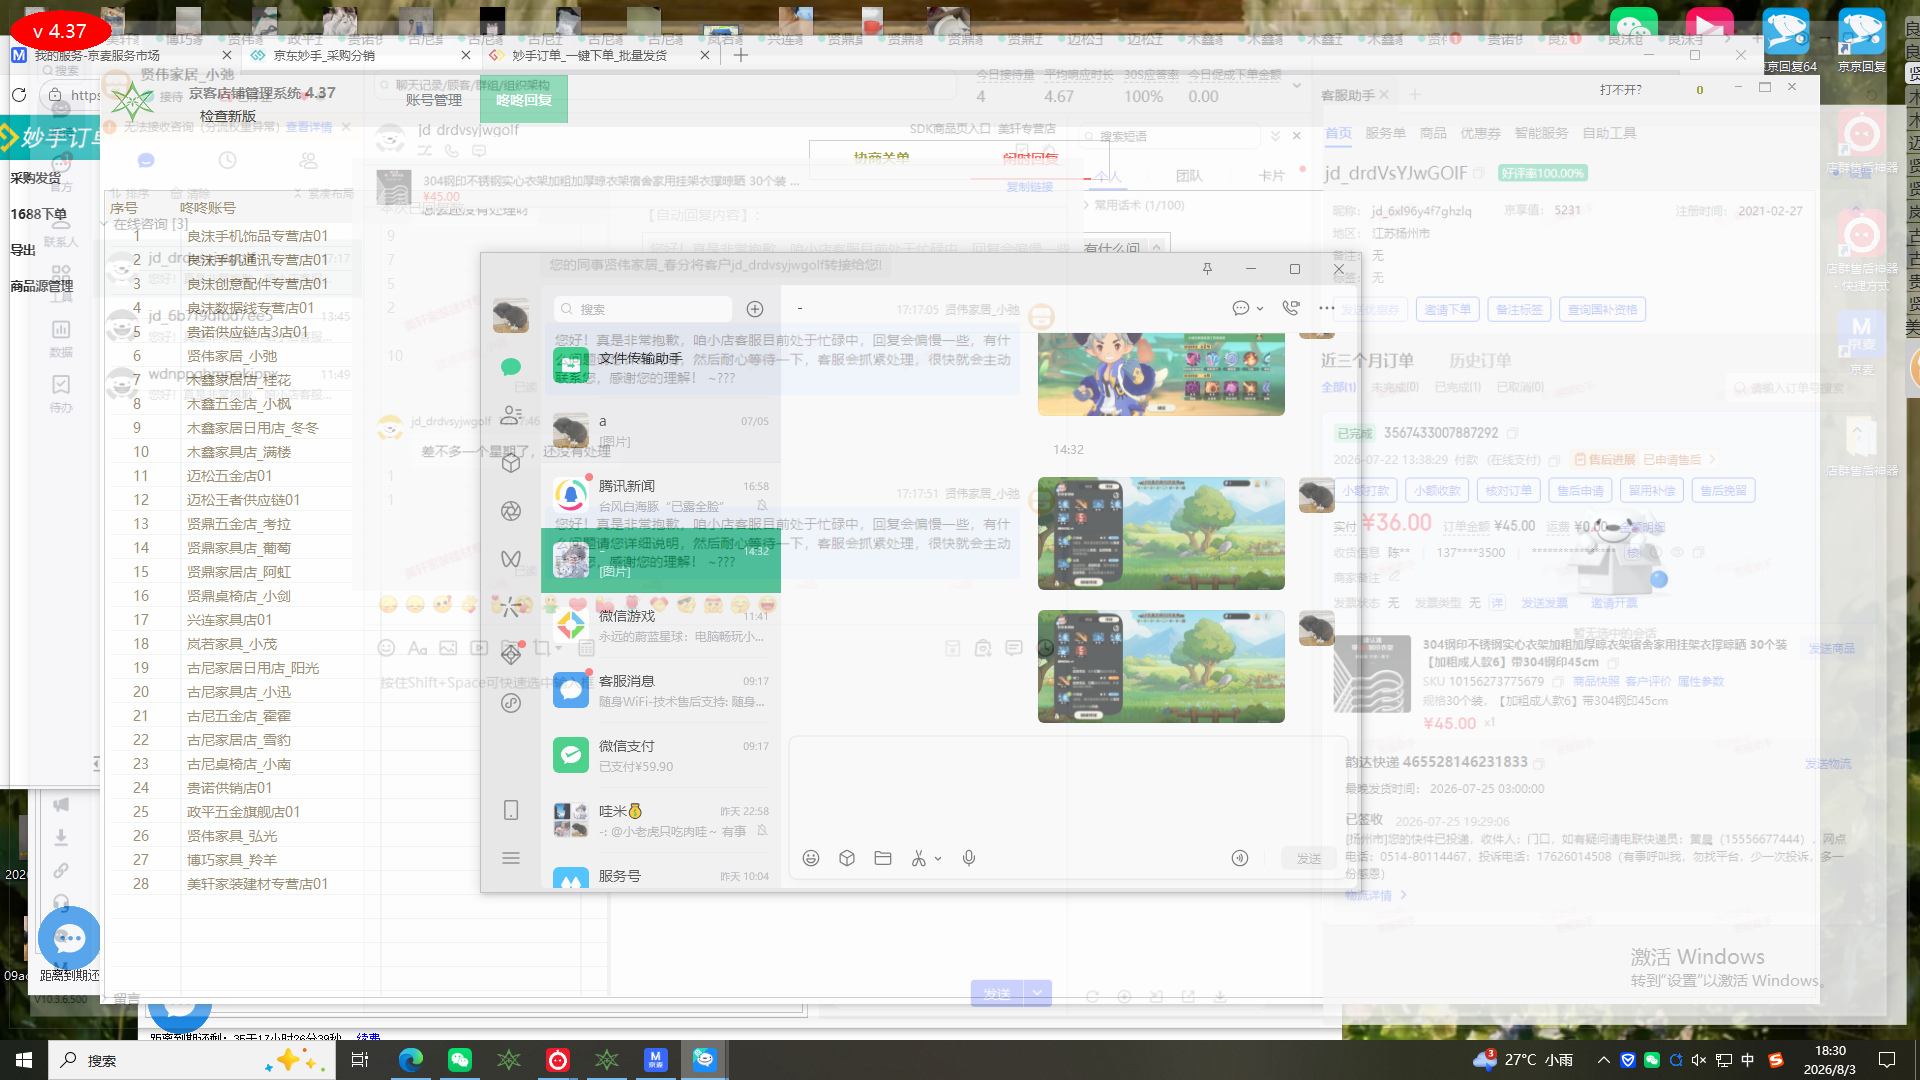Switch to the 咚咚回复 tab
Image resolution: width=1920 pixels, height=1080 pixels.
(x=524, y=100)
